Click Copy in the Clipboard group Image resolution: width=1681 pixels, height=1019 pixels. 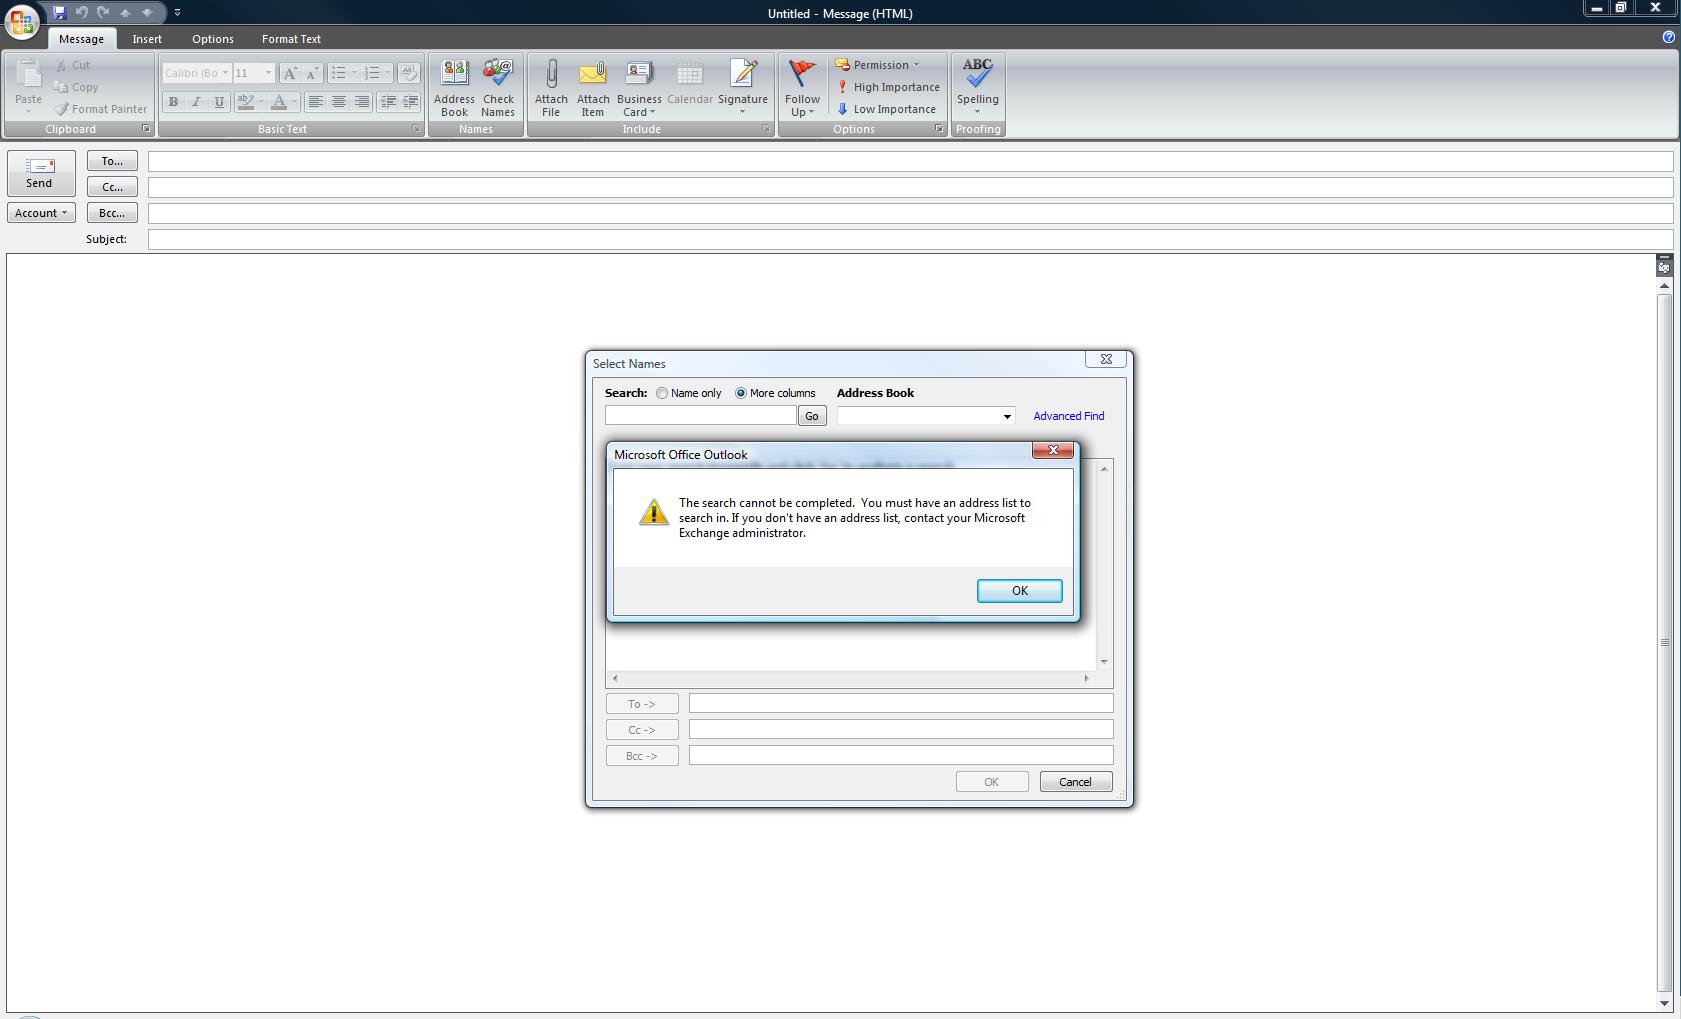76,87
